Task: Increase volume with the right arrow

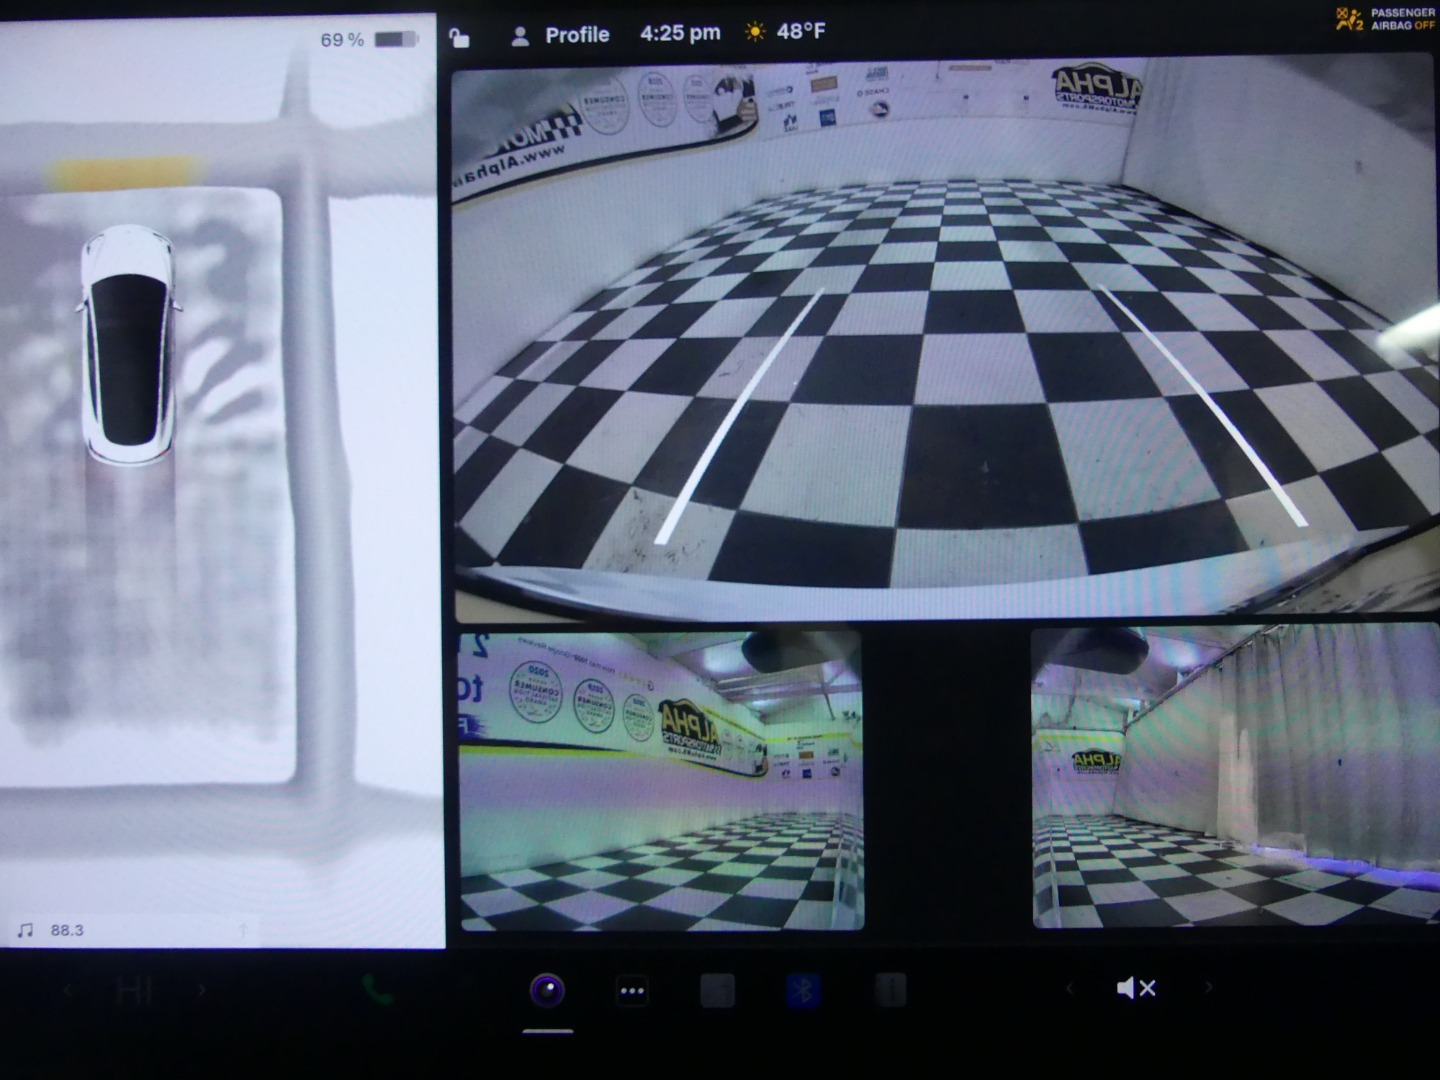Action: pyautogui.click(x=1208, y=988)
